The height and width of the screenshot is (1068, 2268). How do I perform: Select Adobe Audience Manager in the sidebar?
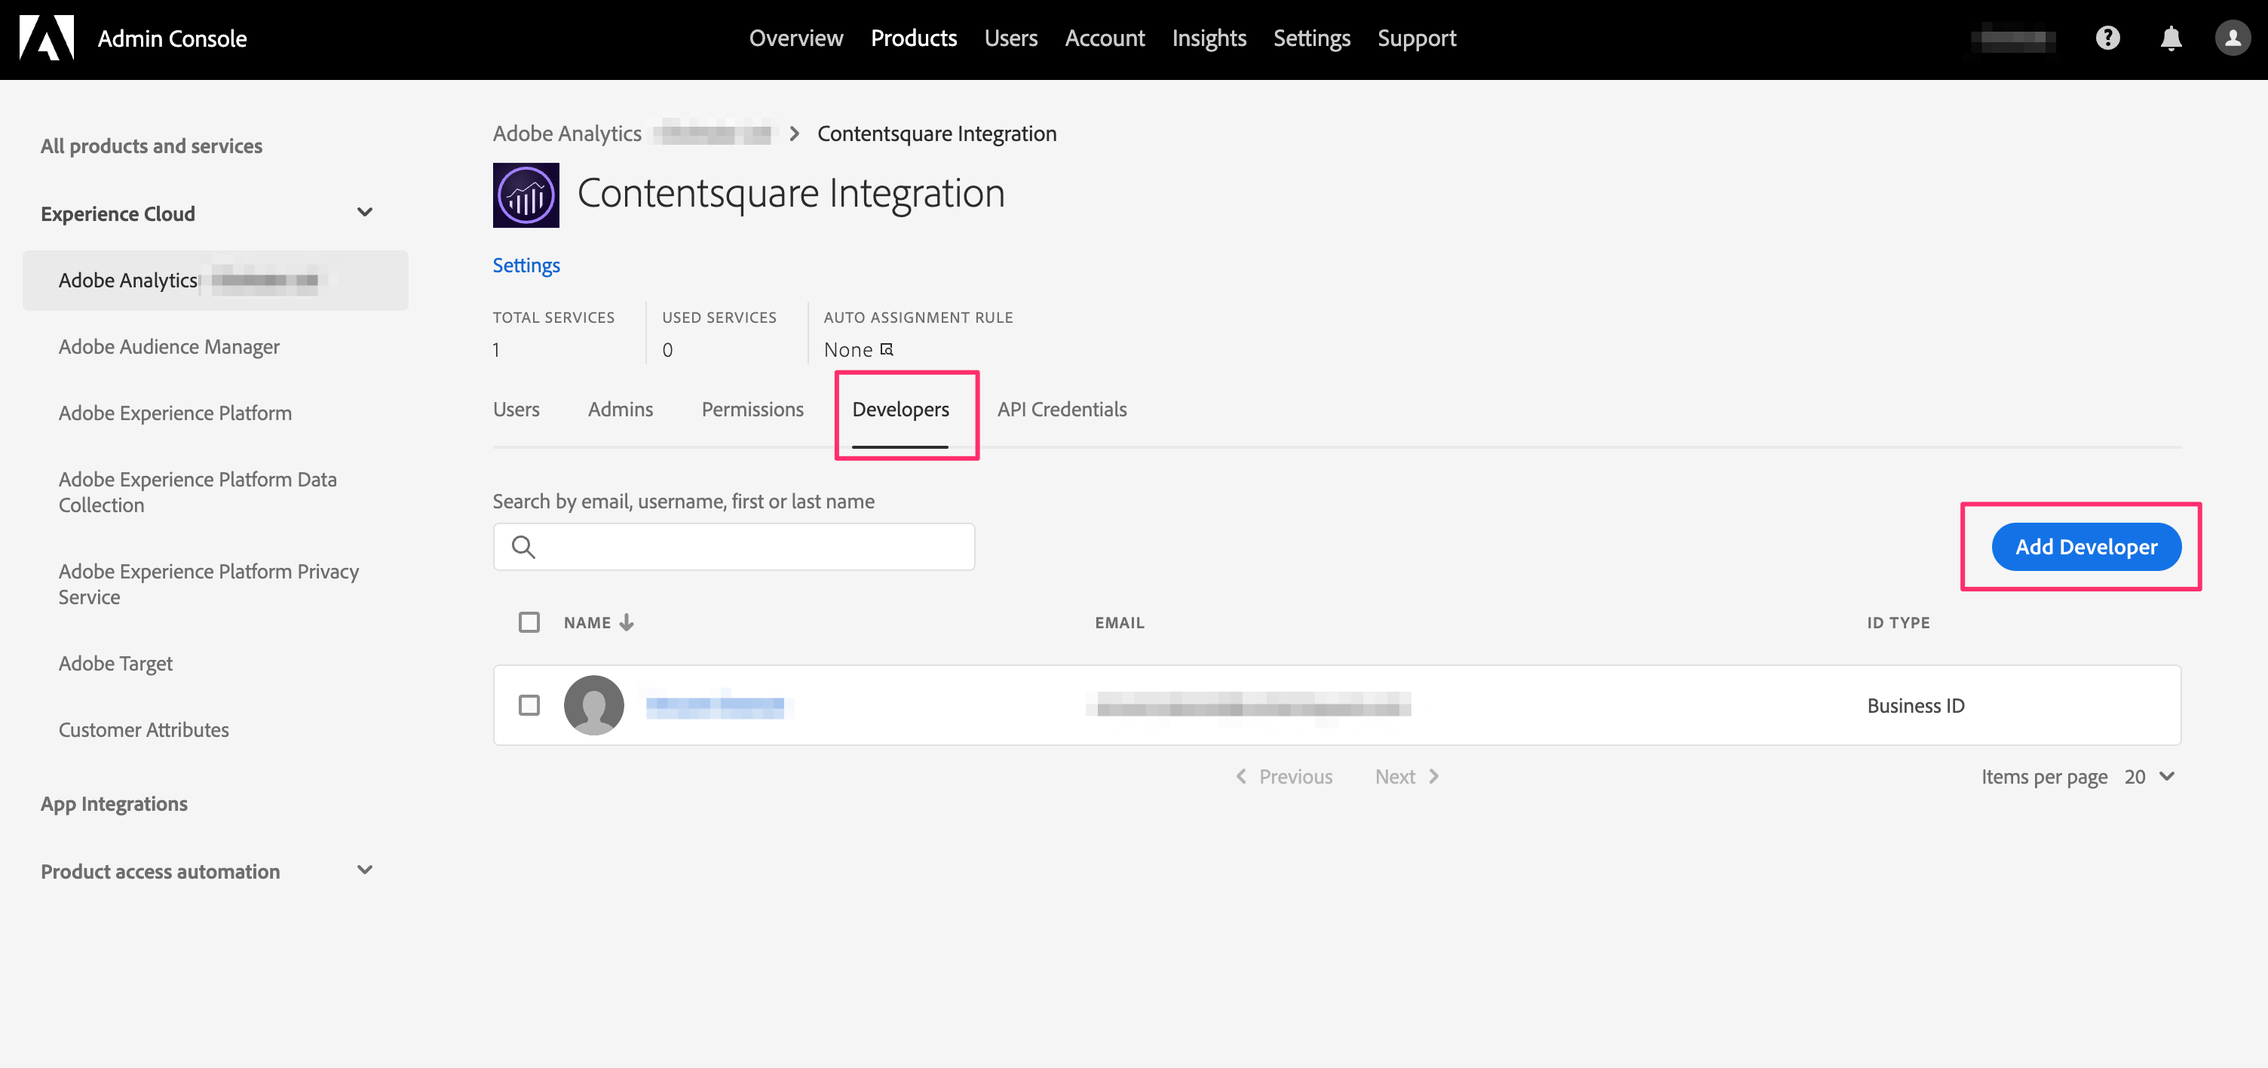(169, 346)
